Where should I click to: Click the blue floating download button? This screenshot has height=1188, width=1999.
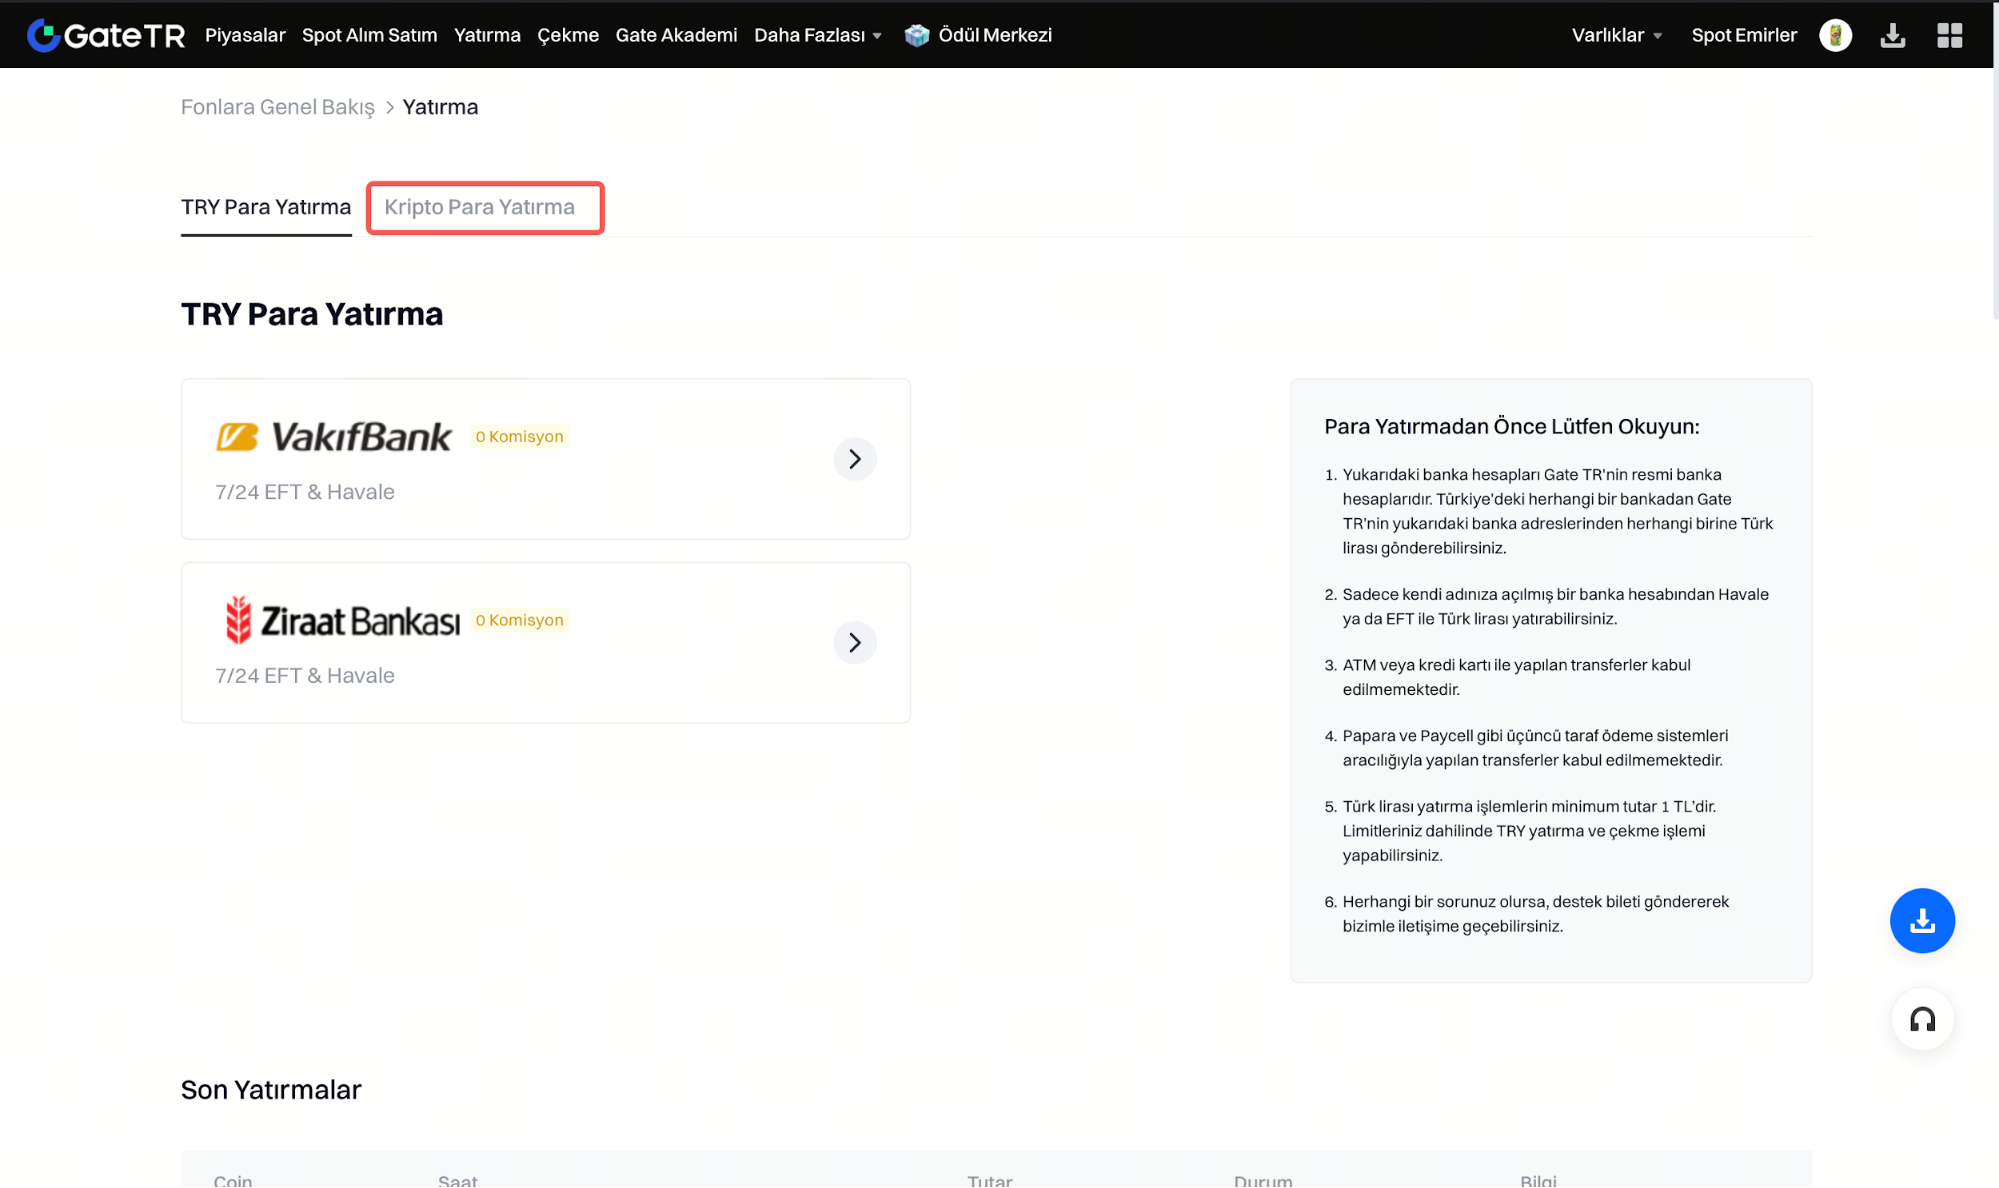(1921, 920)
